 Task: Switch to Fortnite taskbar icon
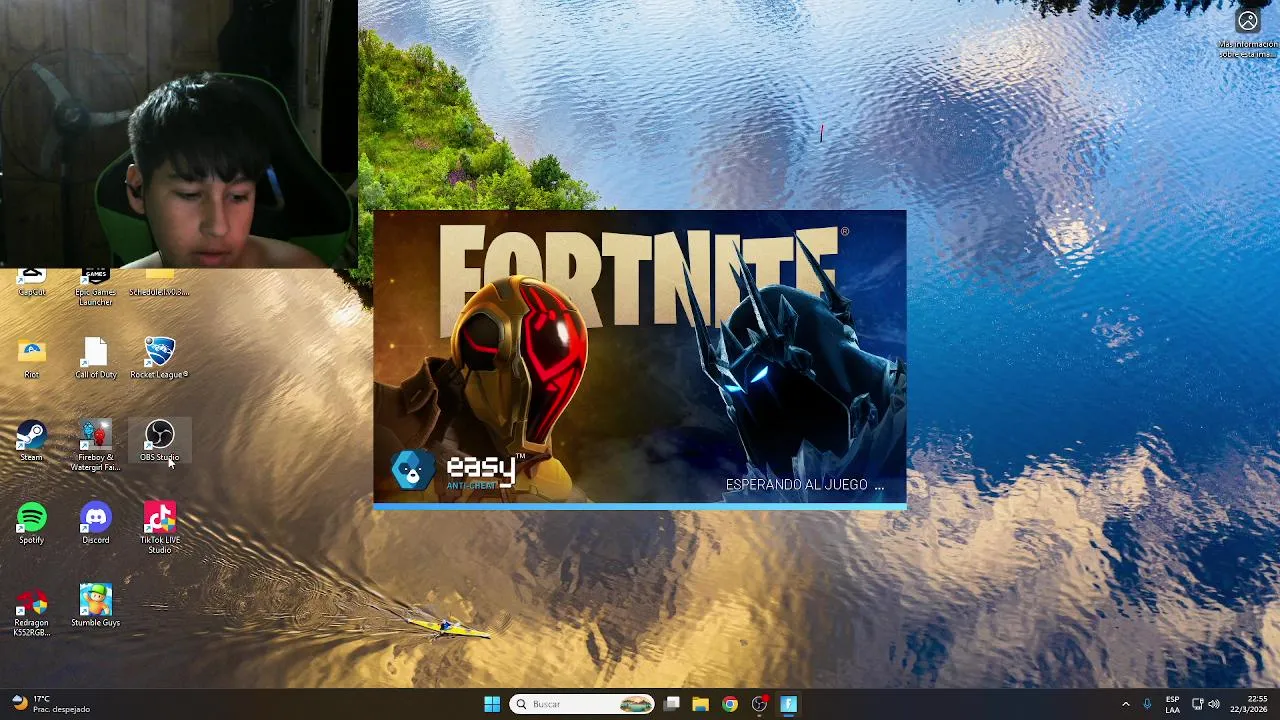pos(788,704)
